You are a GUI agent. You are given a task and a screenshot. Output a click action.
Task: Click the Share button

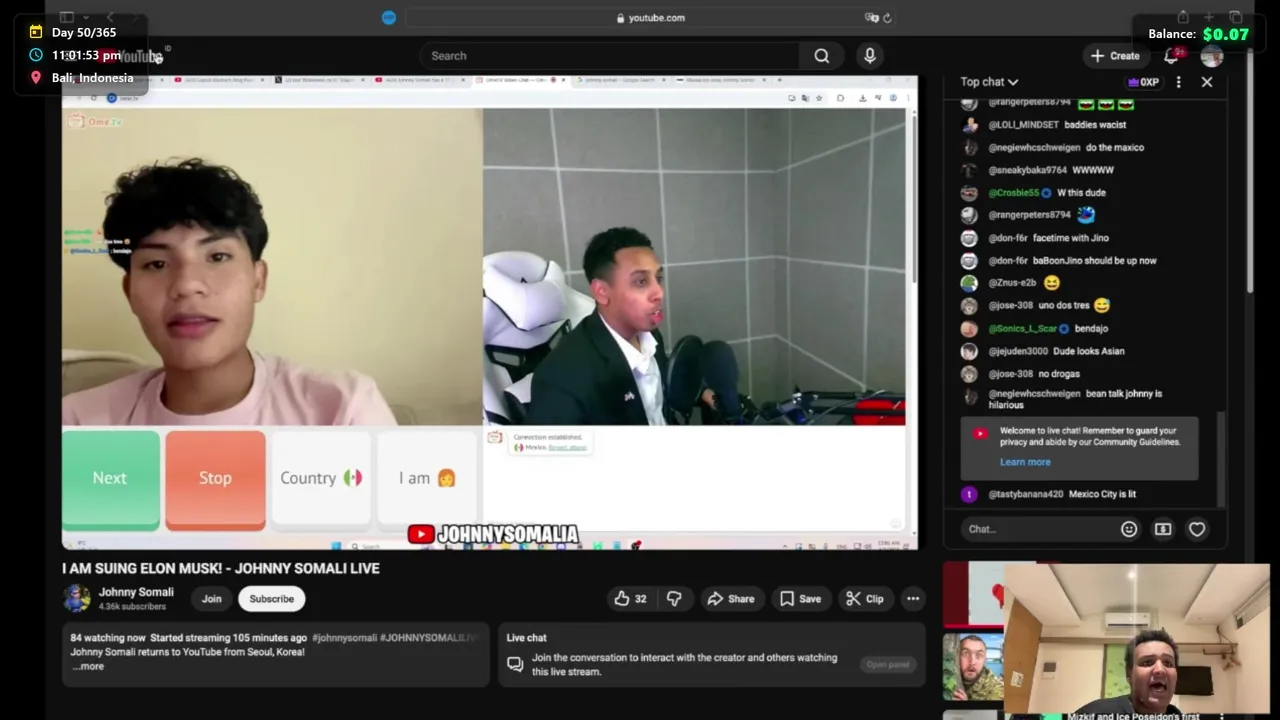(731, 599)
